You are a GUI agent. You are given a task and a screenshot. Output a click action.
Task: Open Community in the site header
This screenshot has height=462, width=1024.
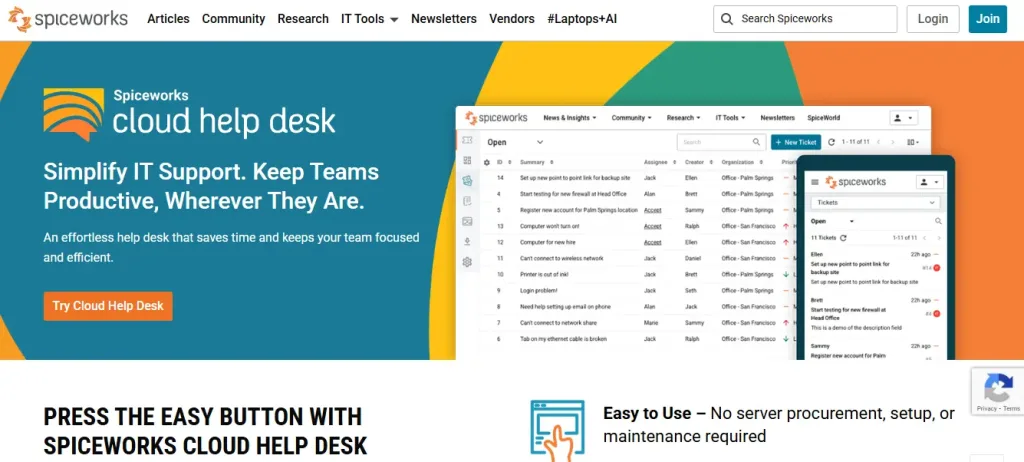coord(233,19)
